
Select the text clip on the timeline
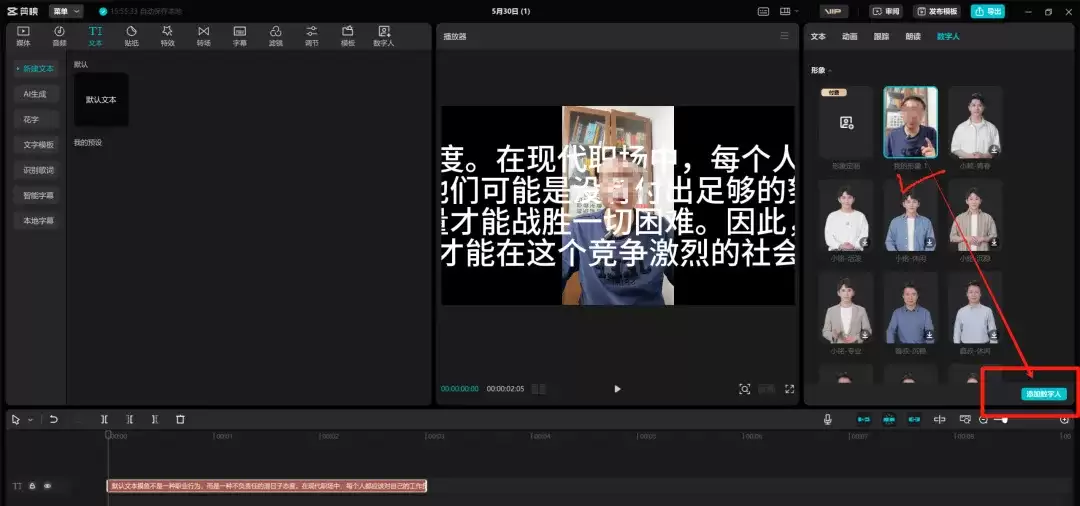pyautogui.click(x=267, y=486)
